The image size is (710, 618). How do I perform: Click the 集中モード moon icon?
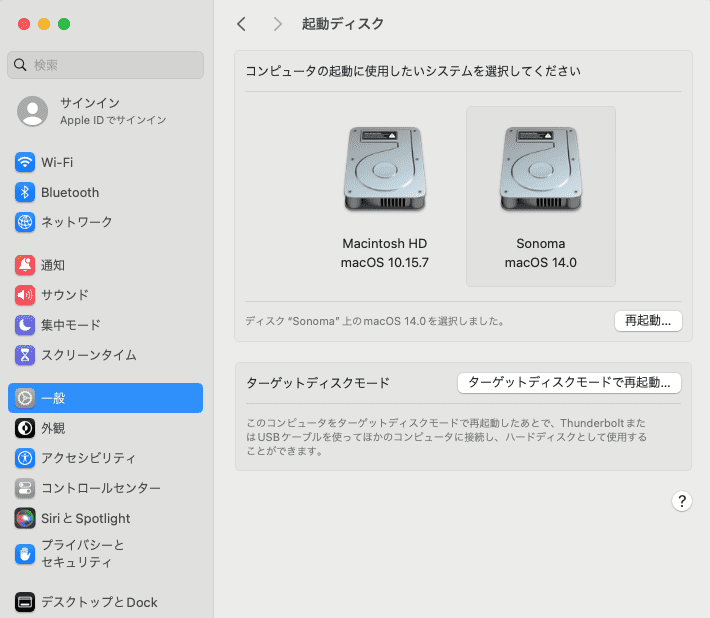pyautogui.click(x=25, y=325)
